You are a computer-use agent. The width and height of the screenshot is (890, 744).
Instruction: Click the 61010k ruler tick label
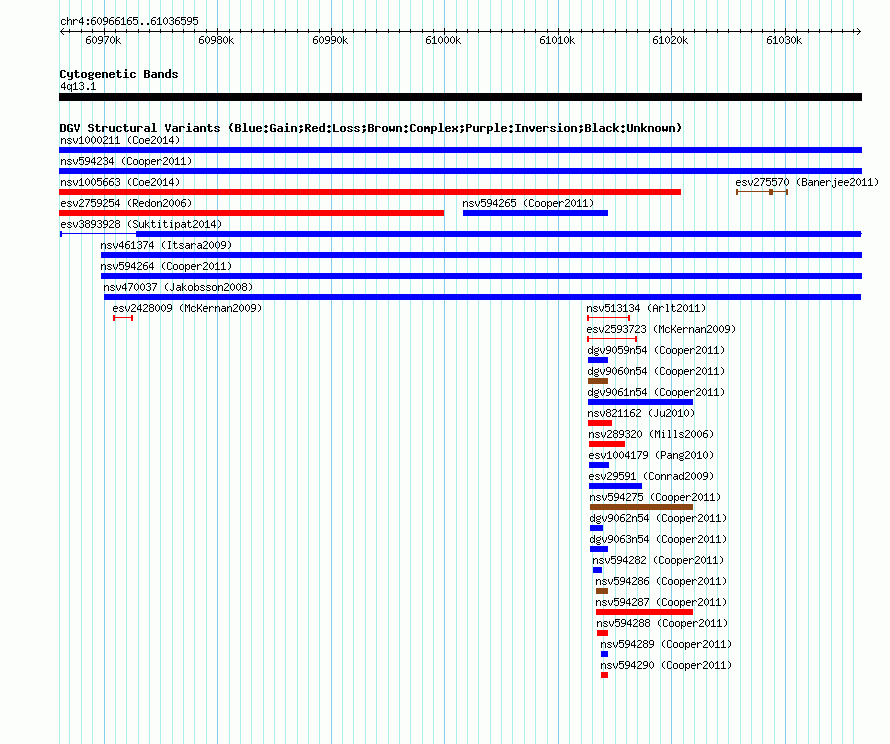(x=557, y=40)
